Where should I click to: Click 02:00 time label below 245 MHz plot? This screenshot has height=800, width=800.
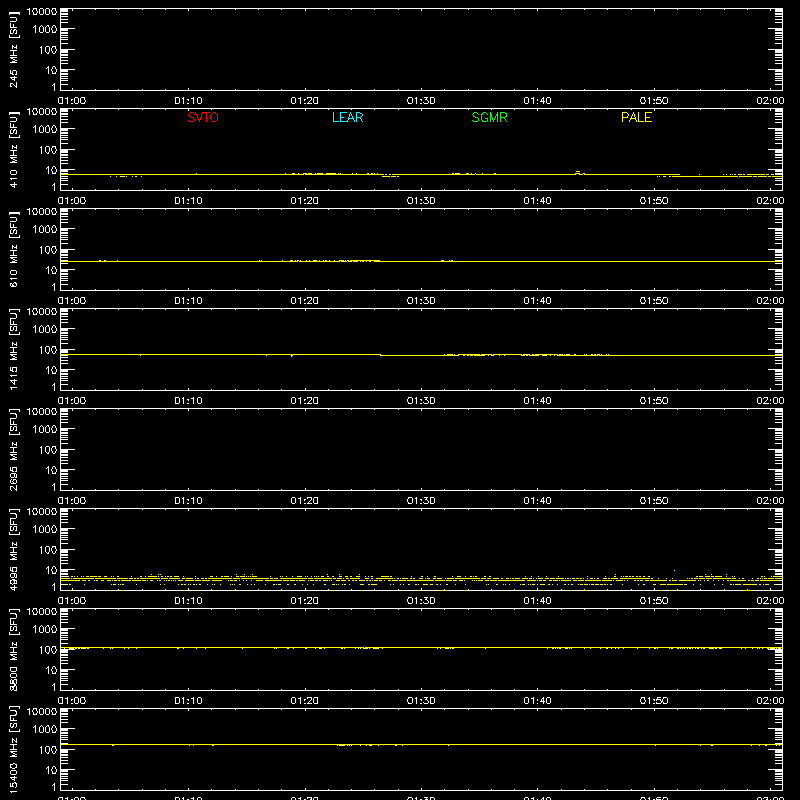click(x=770, y=101)
